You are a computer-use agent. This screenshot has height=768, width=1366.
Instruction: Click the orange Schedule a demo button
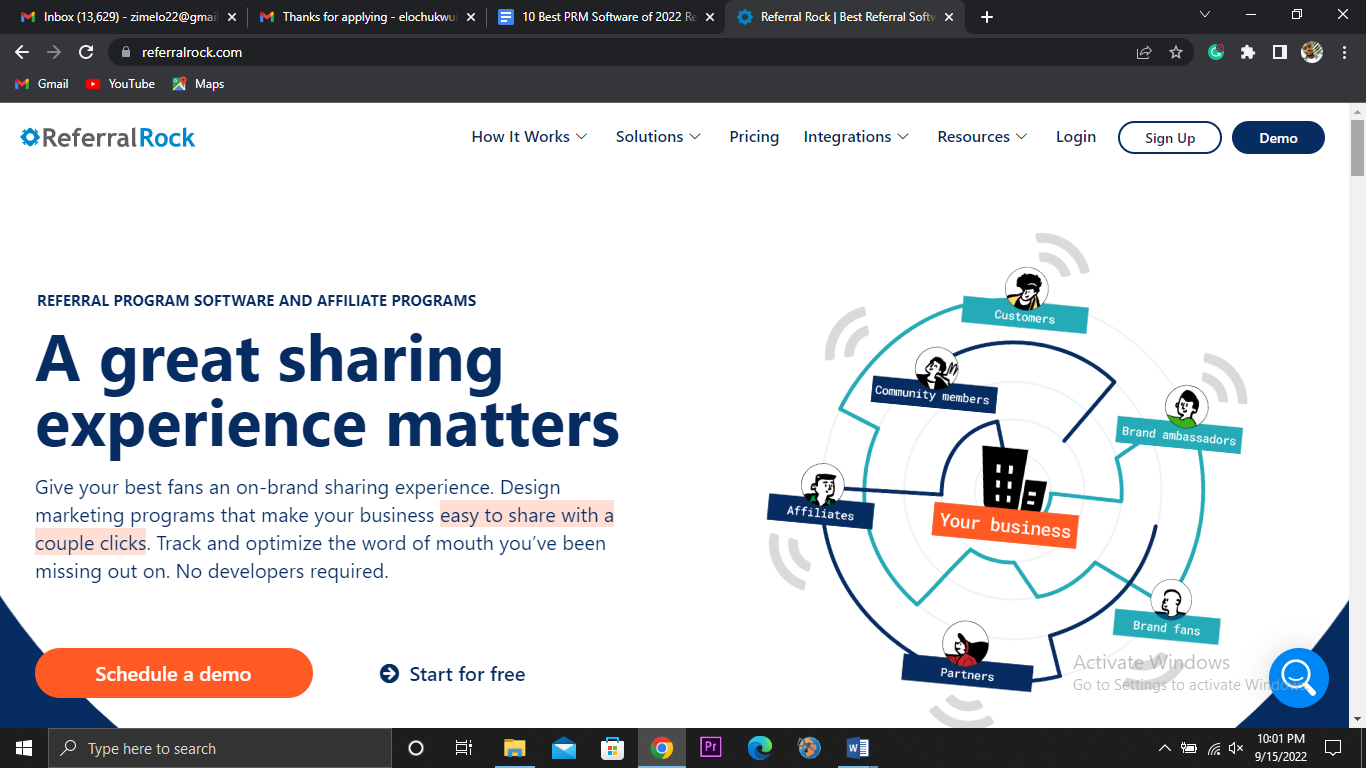[174, 673]
